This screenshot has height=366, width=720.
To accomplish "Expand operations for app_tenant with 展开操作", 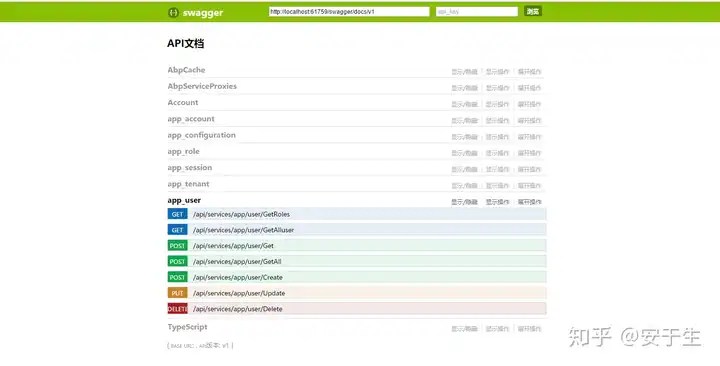I will click(529, 186).
